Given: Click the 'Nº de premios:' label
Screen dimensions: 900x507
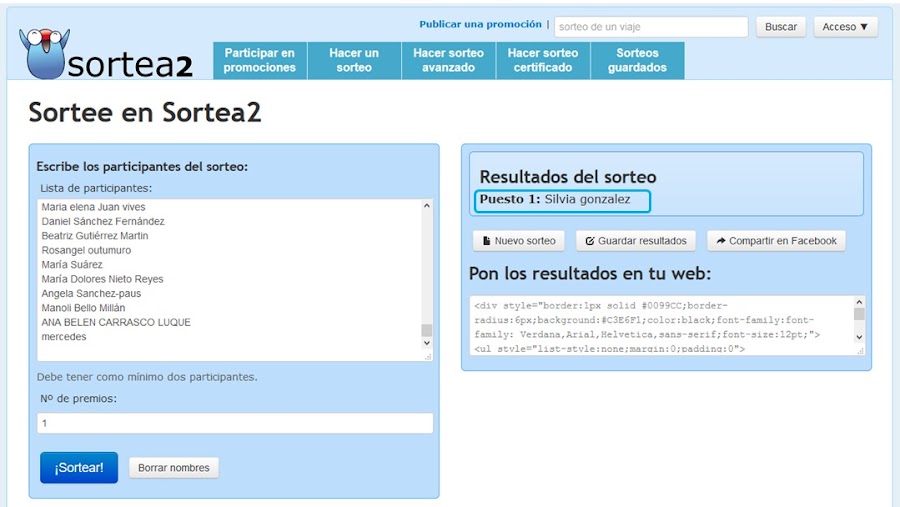Looking at the screenshot, I should [x=78, y=398].
